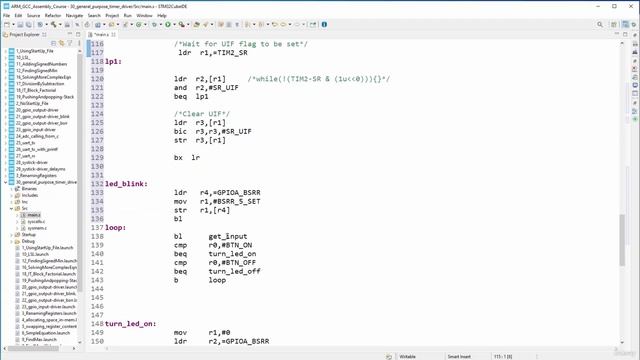Expand the Includes node
The width and height of the screenshot is (640, 360).
pos(11,195)
